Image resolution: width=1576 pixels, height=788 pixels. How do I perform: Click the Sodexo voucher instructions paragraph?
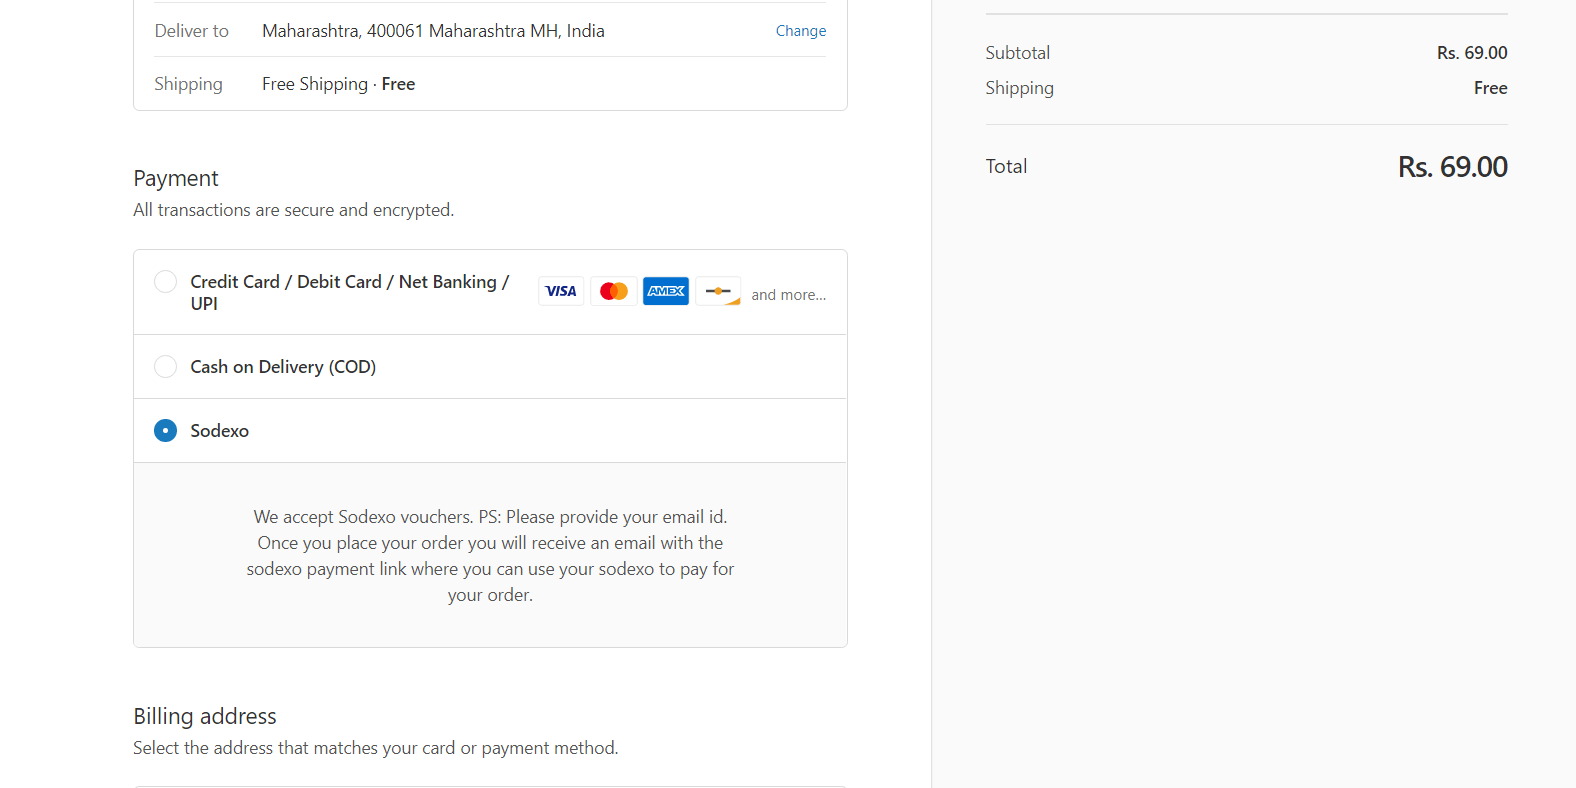click(490, 555)
